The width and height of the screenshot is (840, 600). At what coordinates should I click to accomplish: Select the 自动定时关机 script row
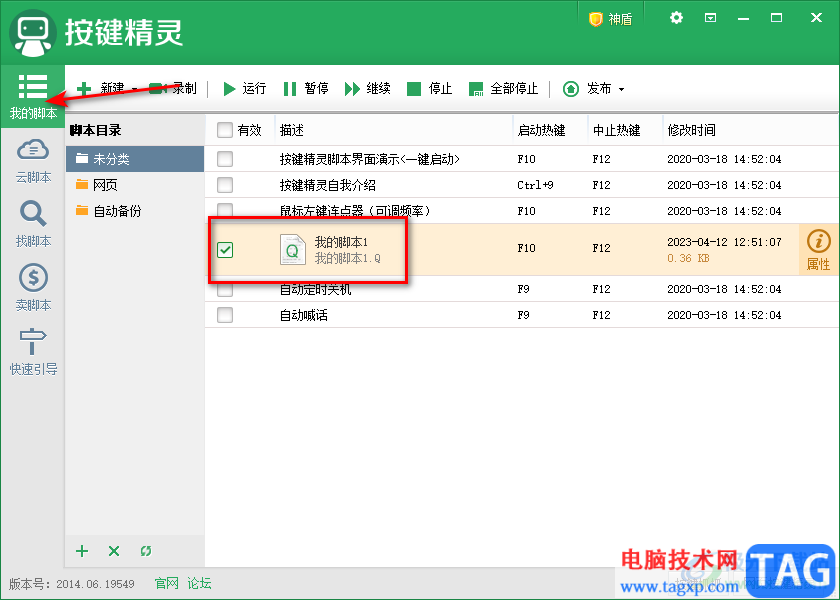pyautogui.click(x=522, y=289)
